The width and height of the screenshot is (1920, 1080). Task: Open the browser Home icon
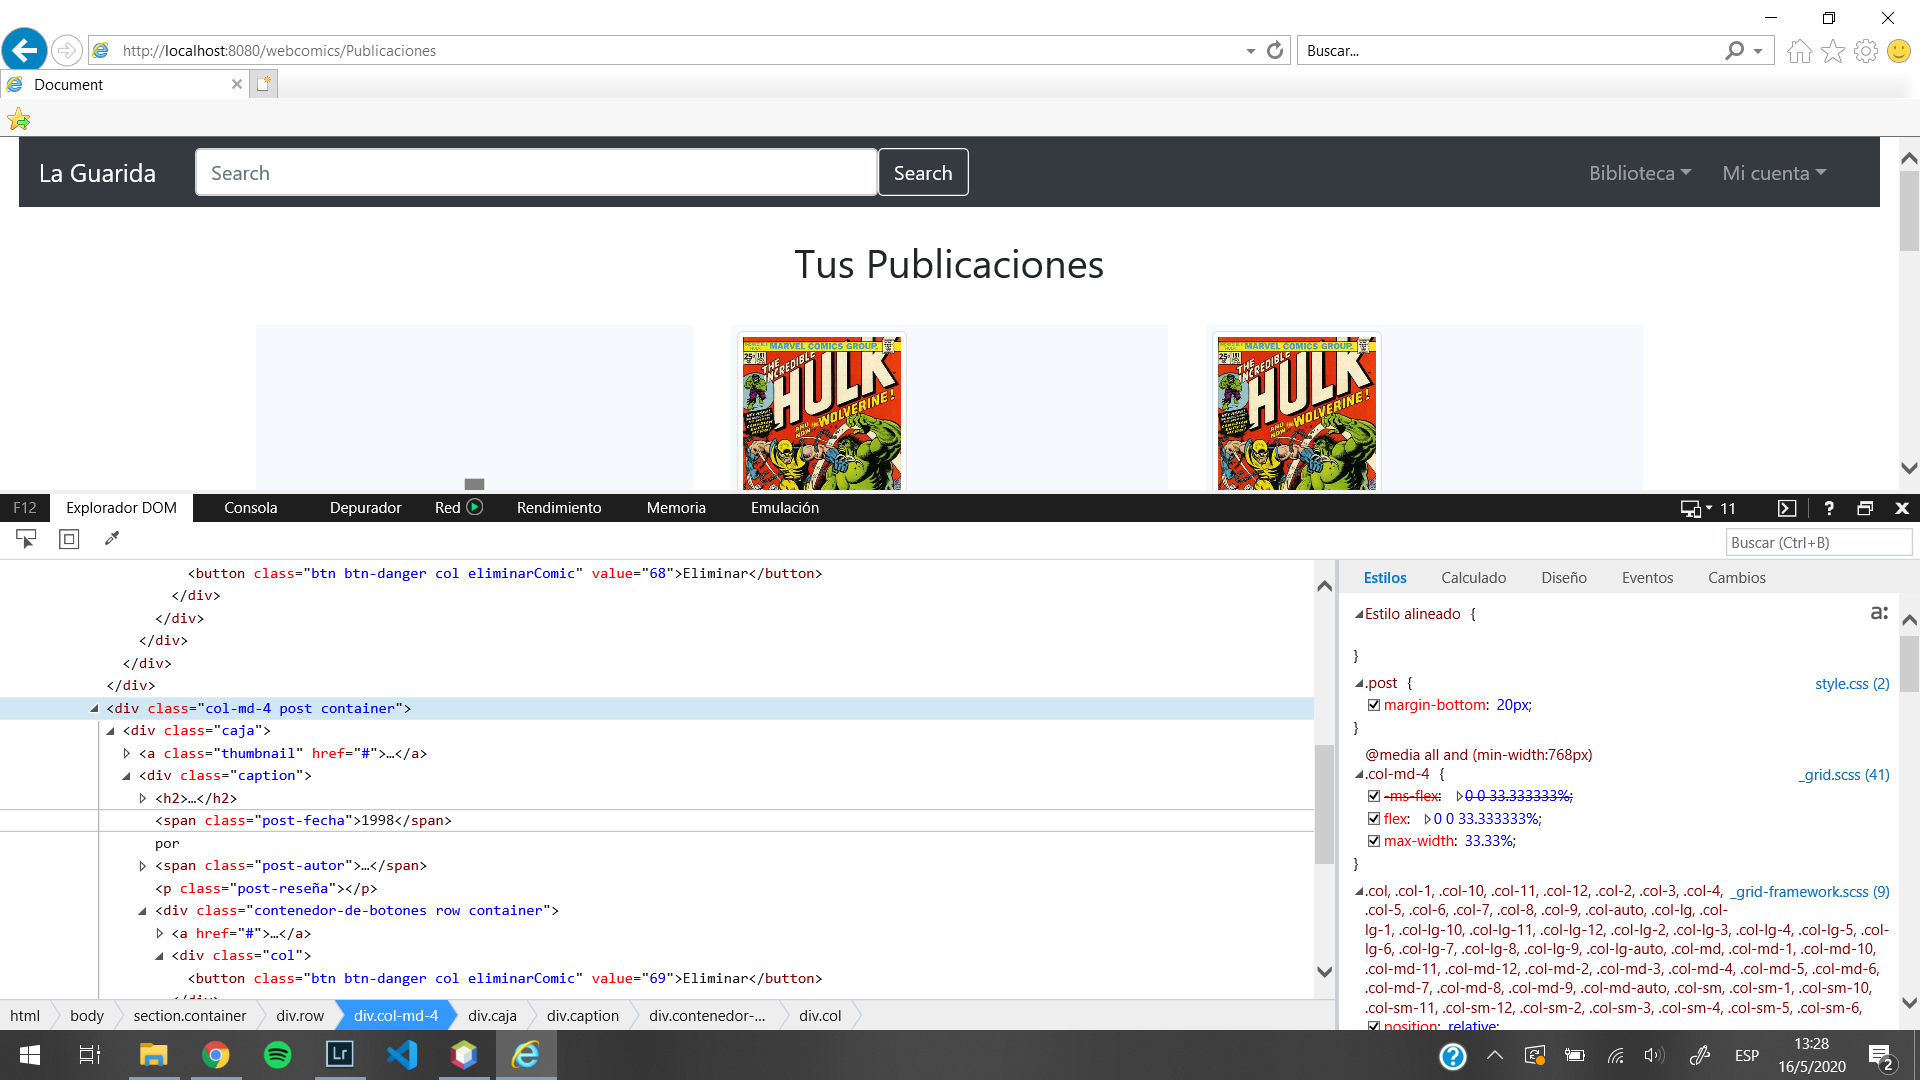coord(1799,51)
